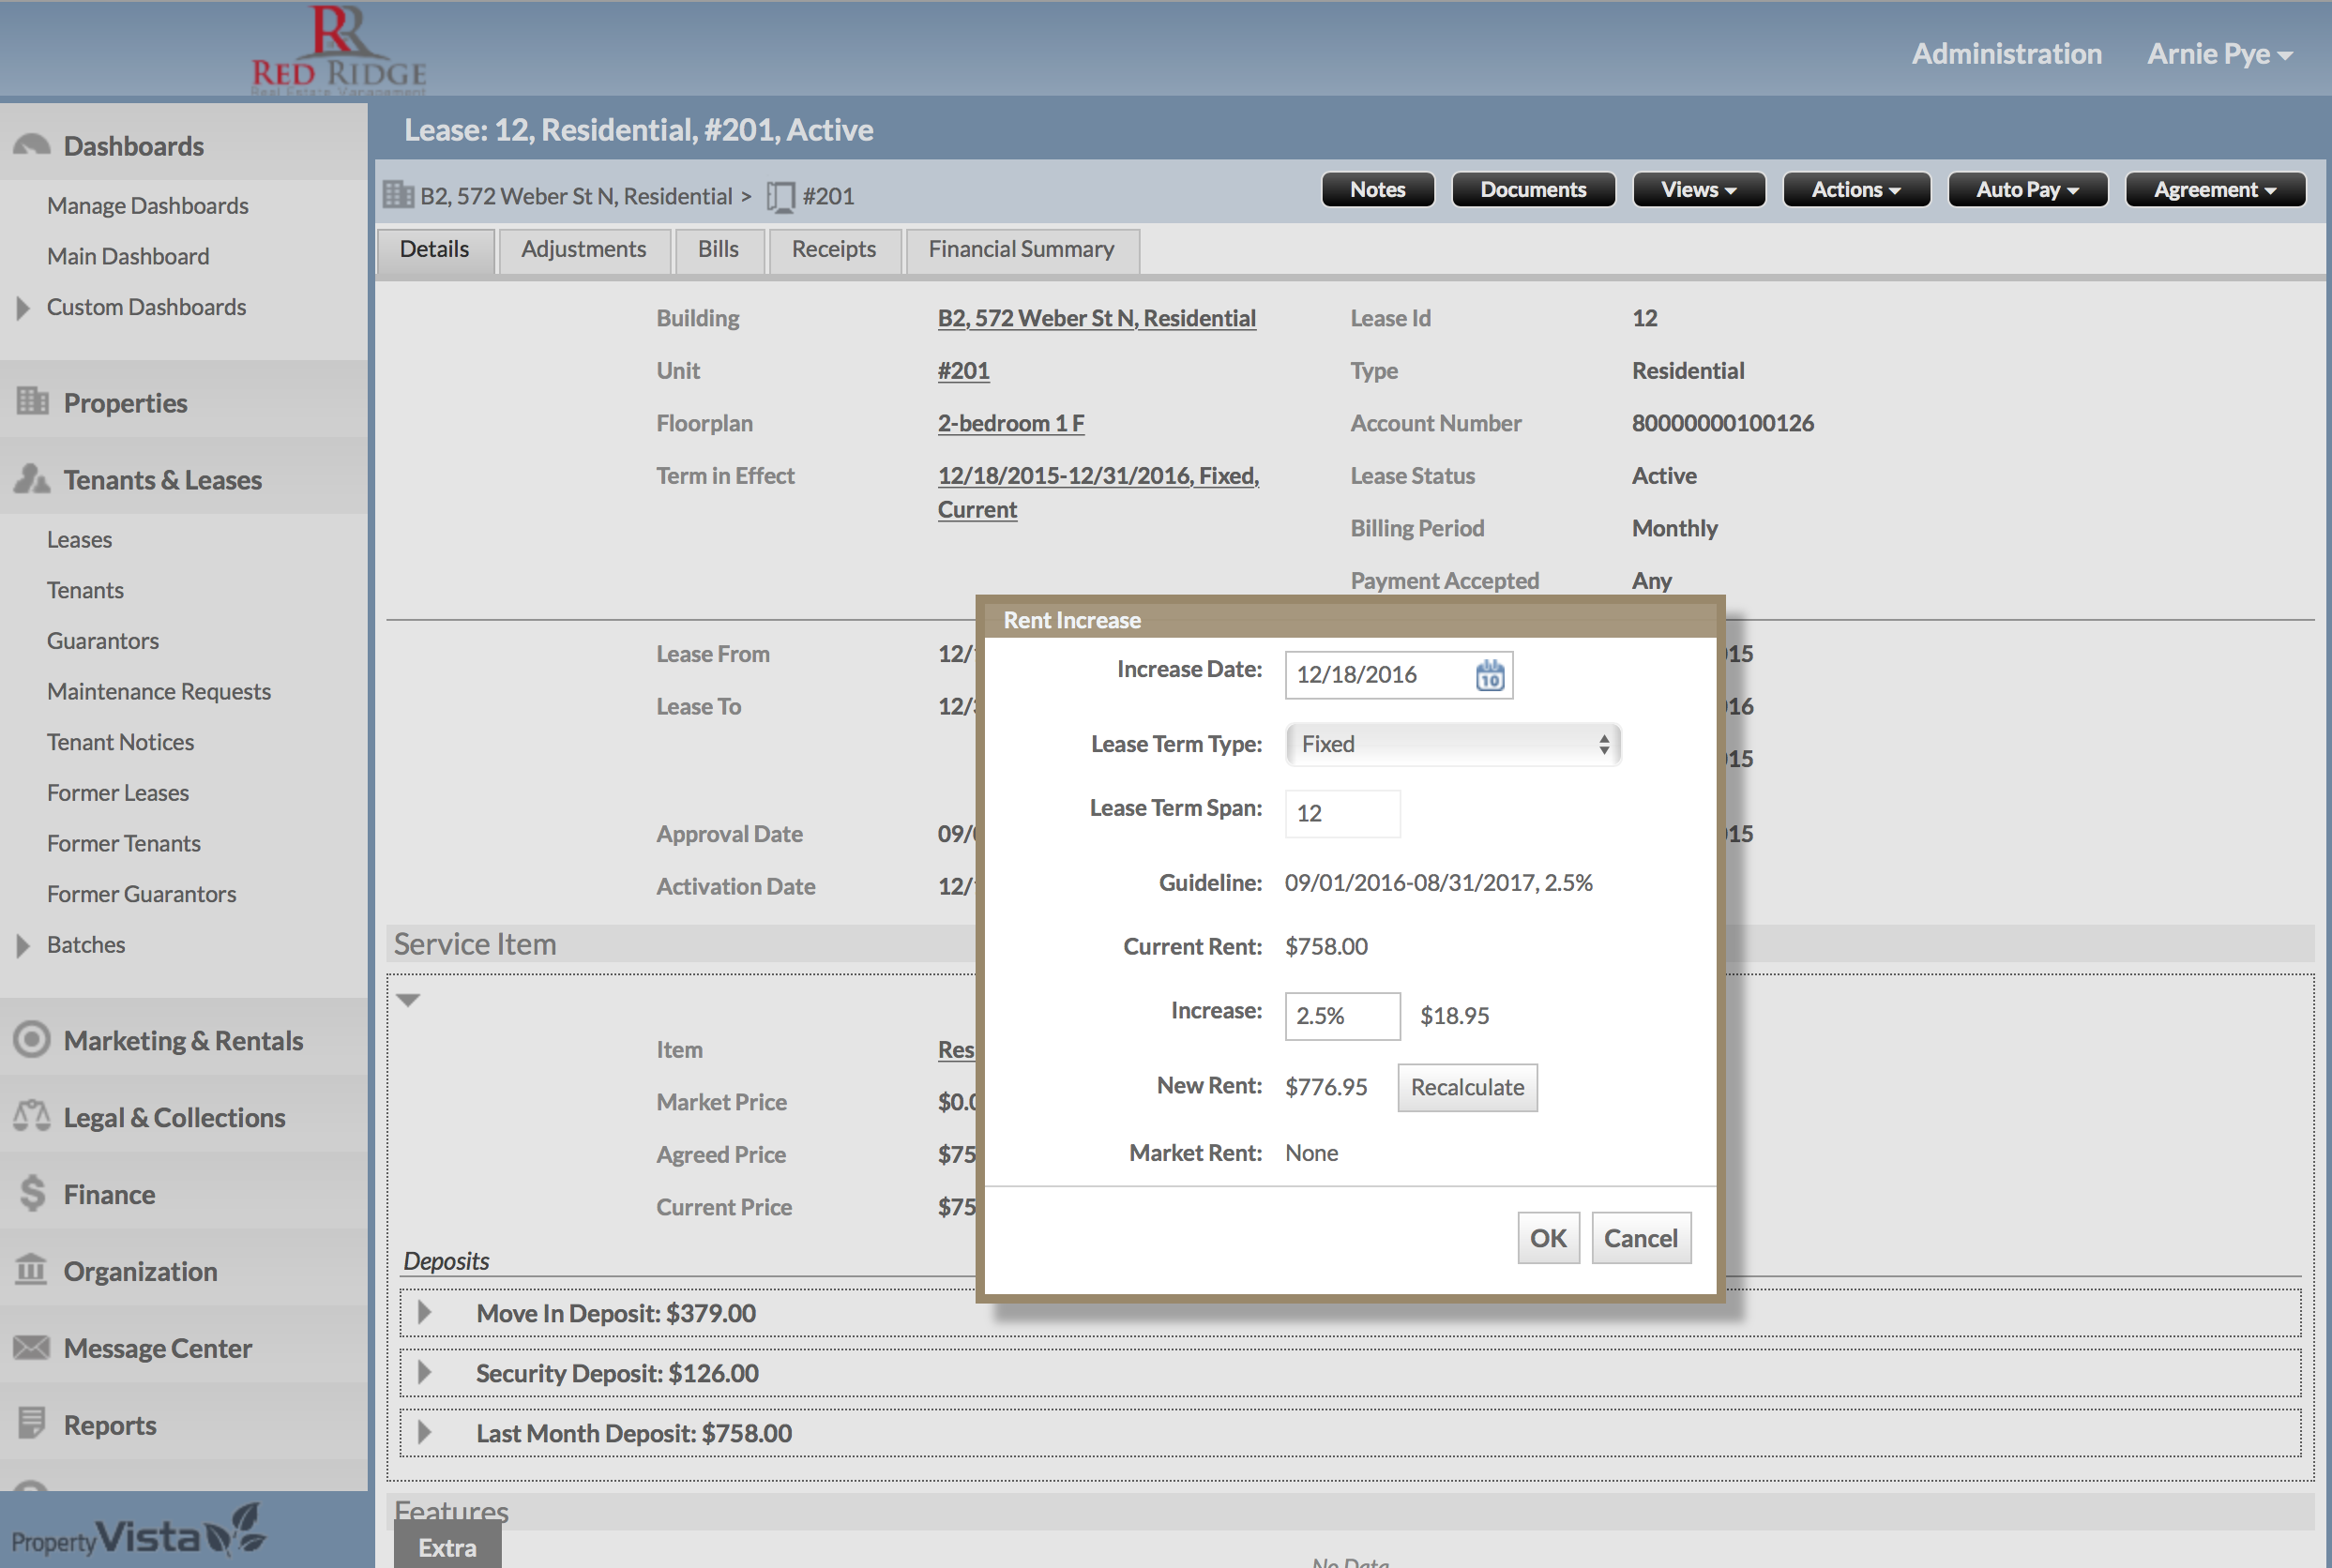This screenshot has height=1568, width=2332.
Task: Click the Marketing & Rentals target icon
Action: click(x=32, y=1040)
